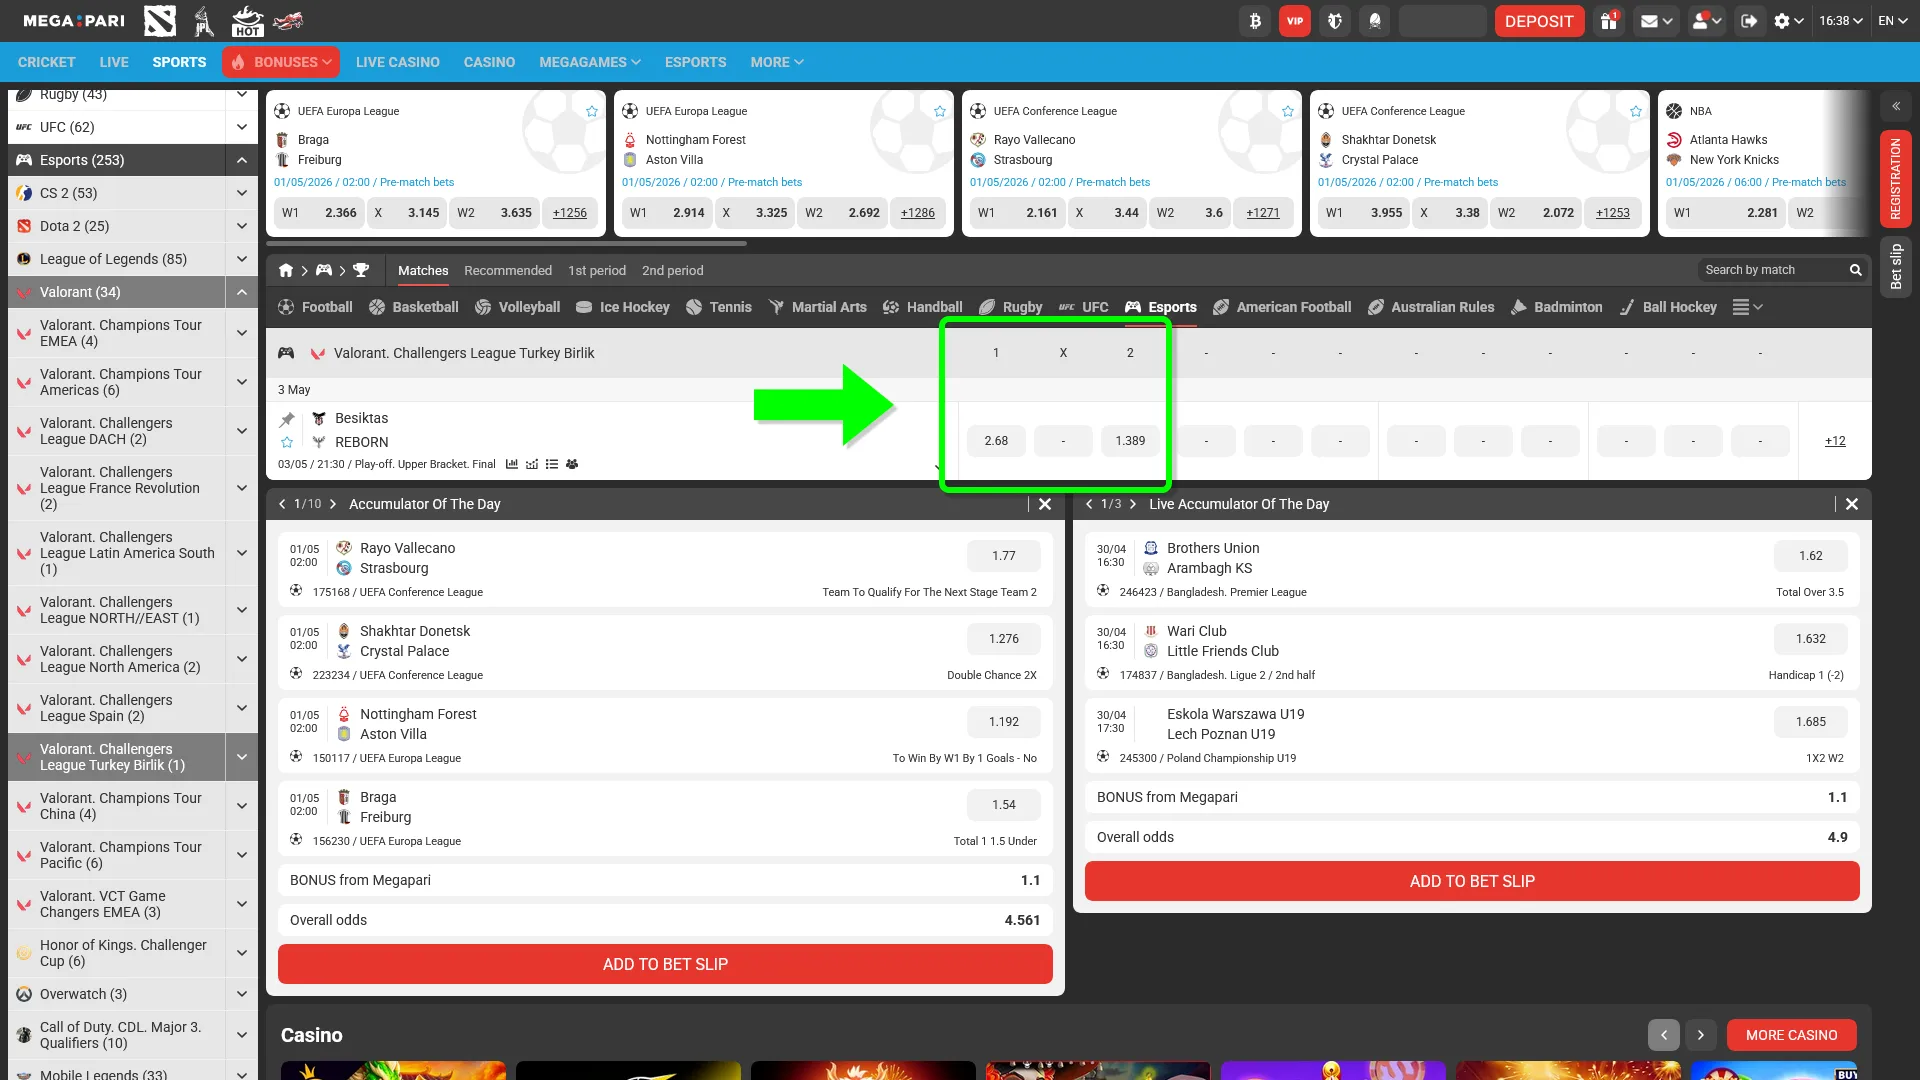Open the Bitcoin payment icon in header

[x=1255, y=21]
